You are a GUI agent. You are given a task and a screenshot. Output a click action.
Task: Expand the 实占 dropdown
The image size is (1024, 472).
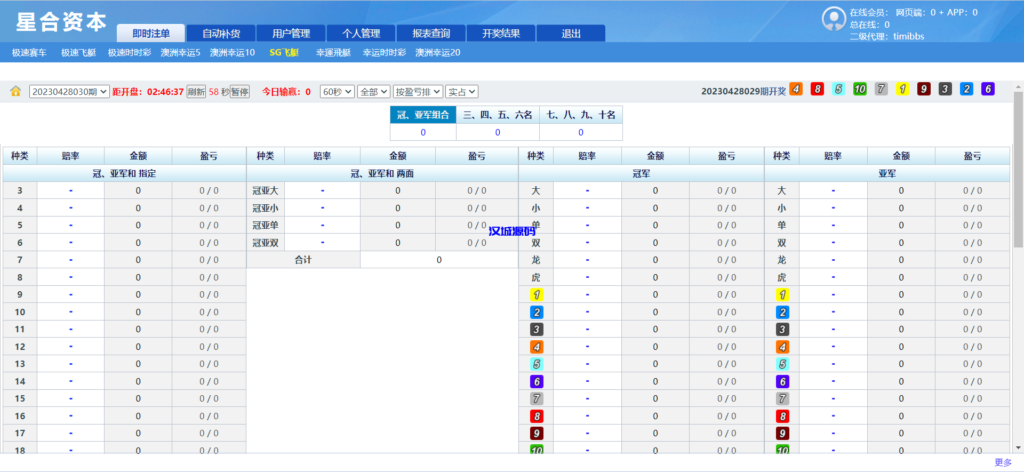[461, 91]
